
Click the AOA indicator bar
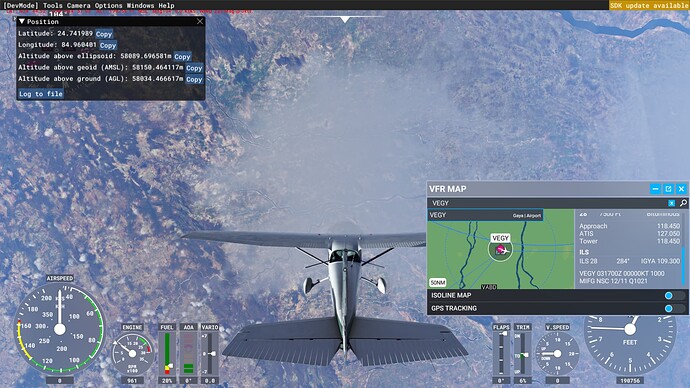[x=188, y=353]
